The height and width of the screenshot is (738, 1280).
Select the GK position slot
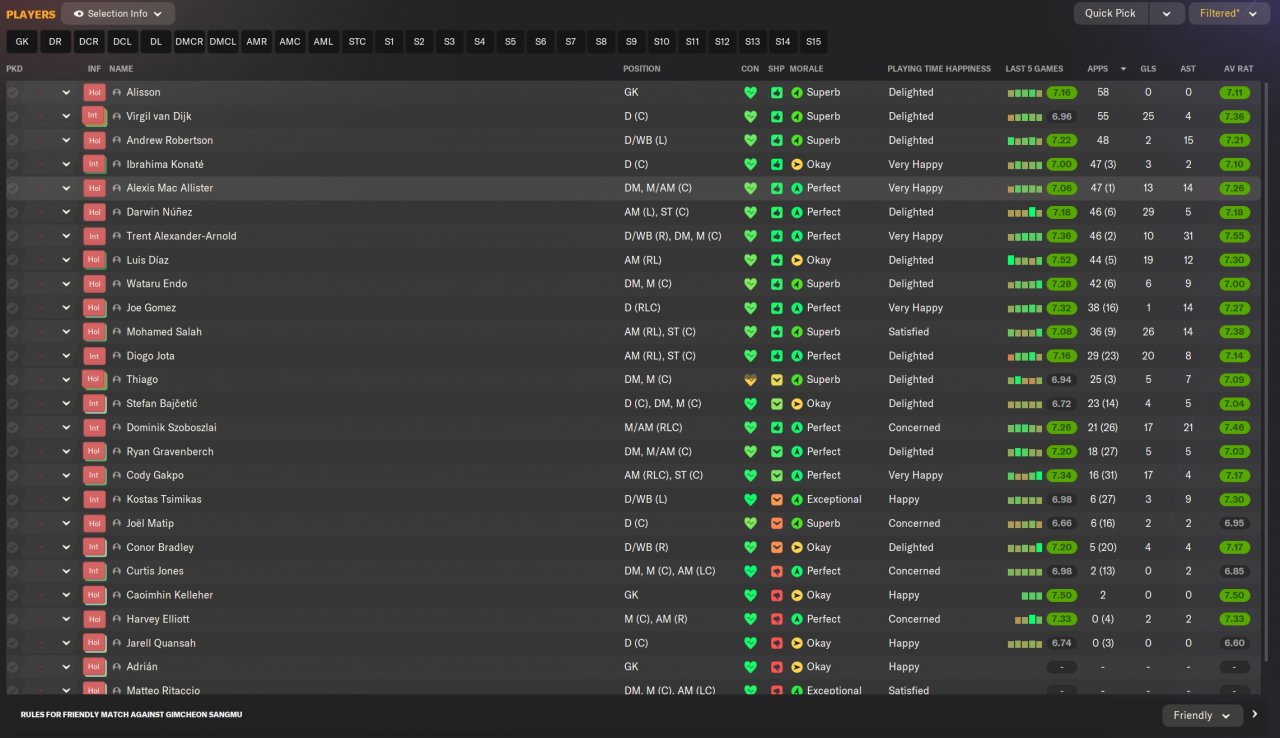22,42
